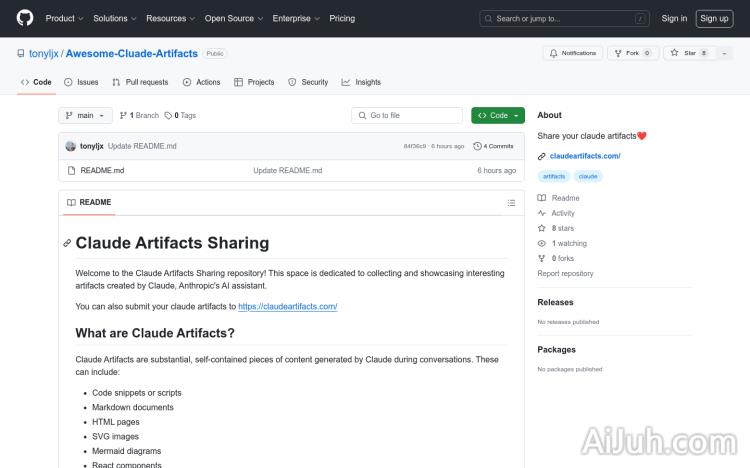Screen dimensions: 750x468
Task: Open the latest commit message Update README.md
Action: (142, 146)
